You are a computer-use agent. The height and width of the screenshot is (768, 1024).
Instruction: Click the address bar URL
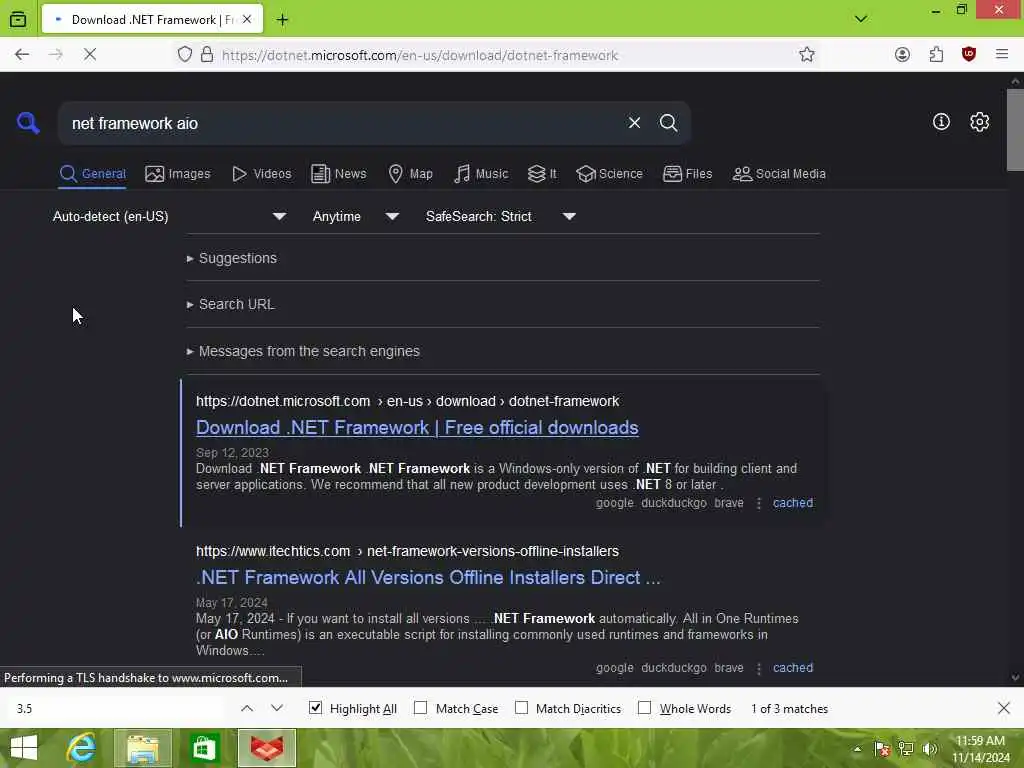coord(419,56)
